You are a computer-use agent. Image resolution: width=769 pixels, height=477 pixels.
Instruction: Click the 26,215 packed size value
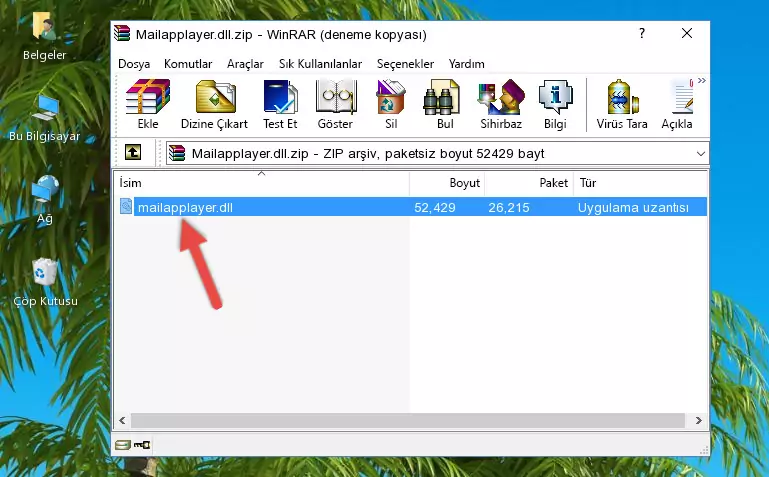pos(509,207)
